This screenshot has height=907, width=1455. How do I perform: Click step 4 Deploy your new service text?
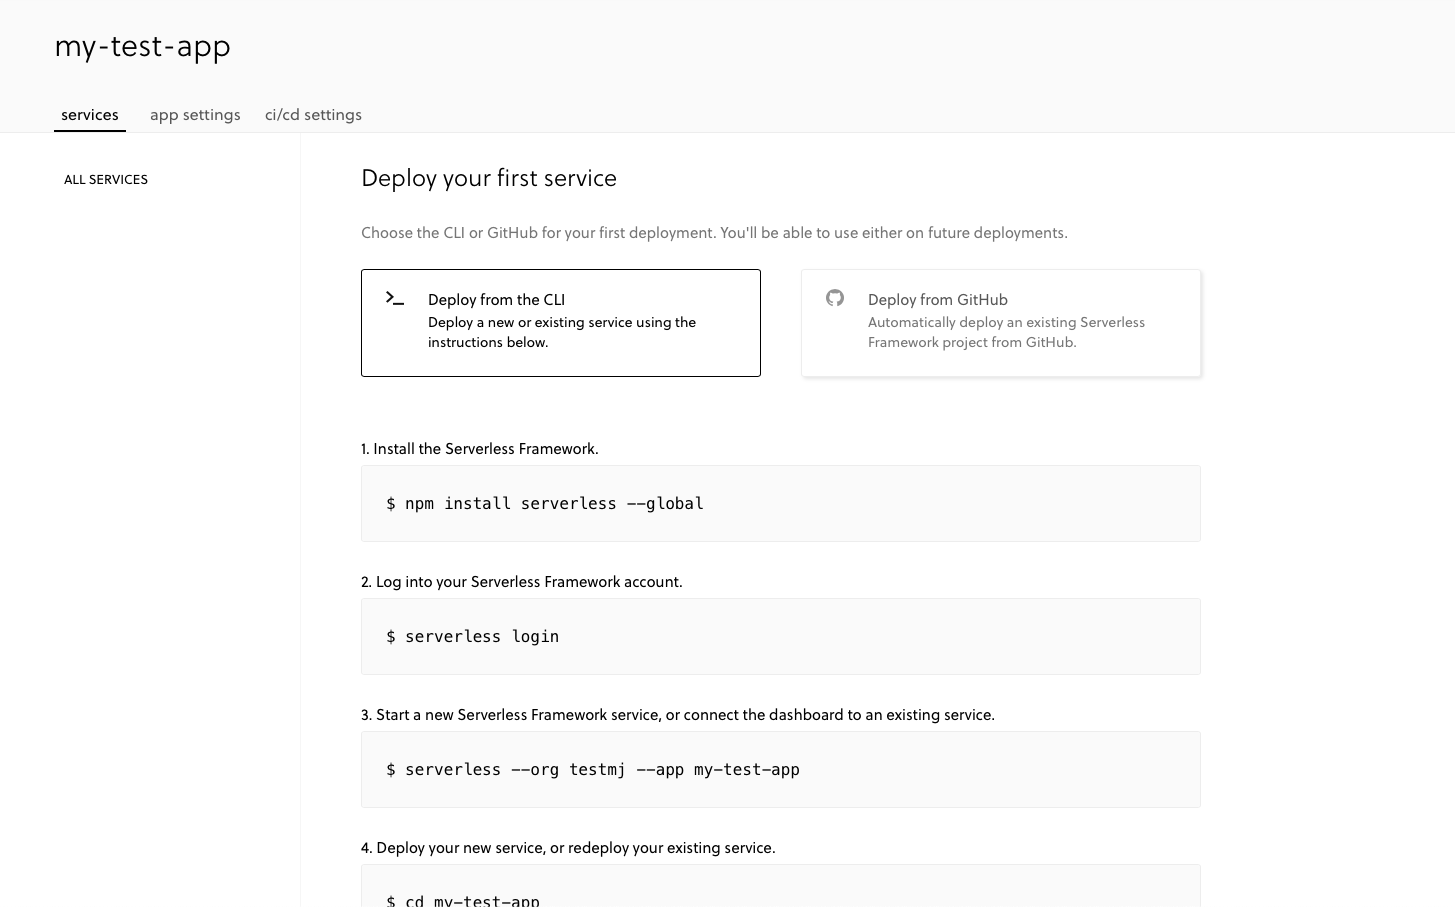568,848
